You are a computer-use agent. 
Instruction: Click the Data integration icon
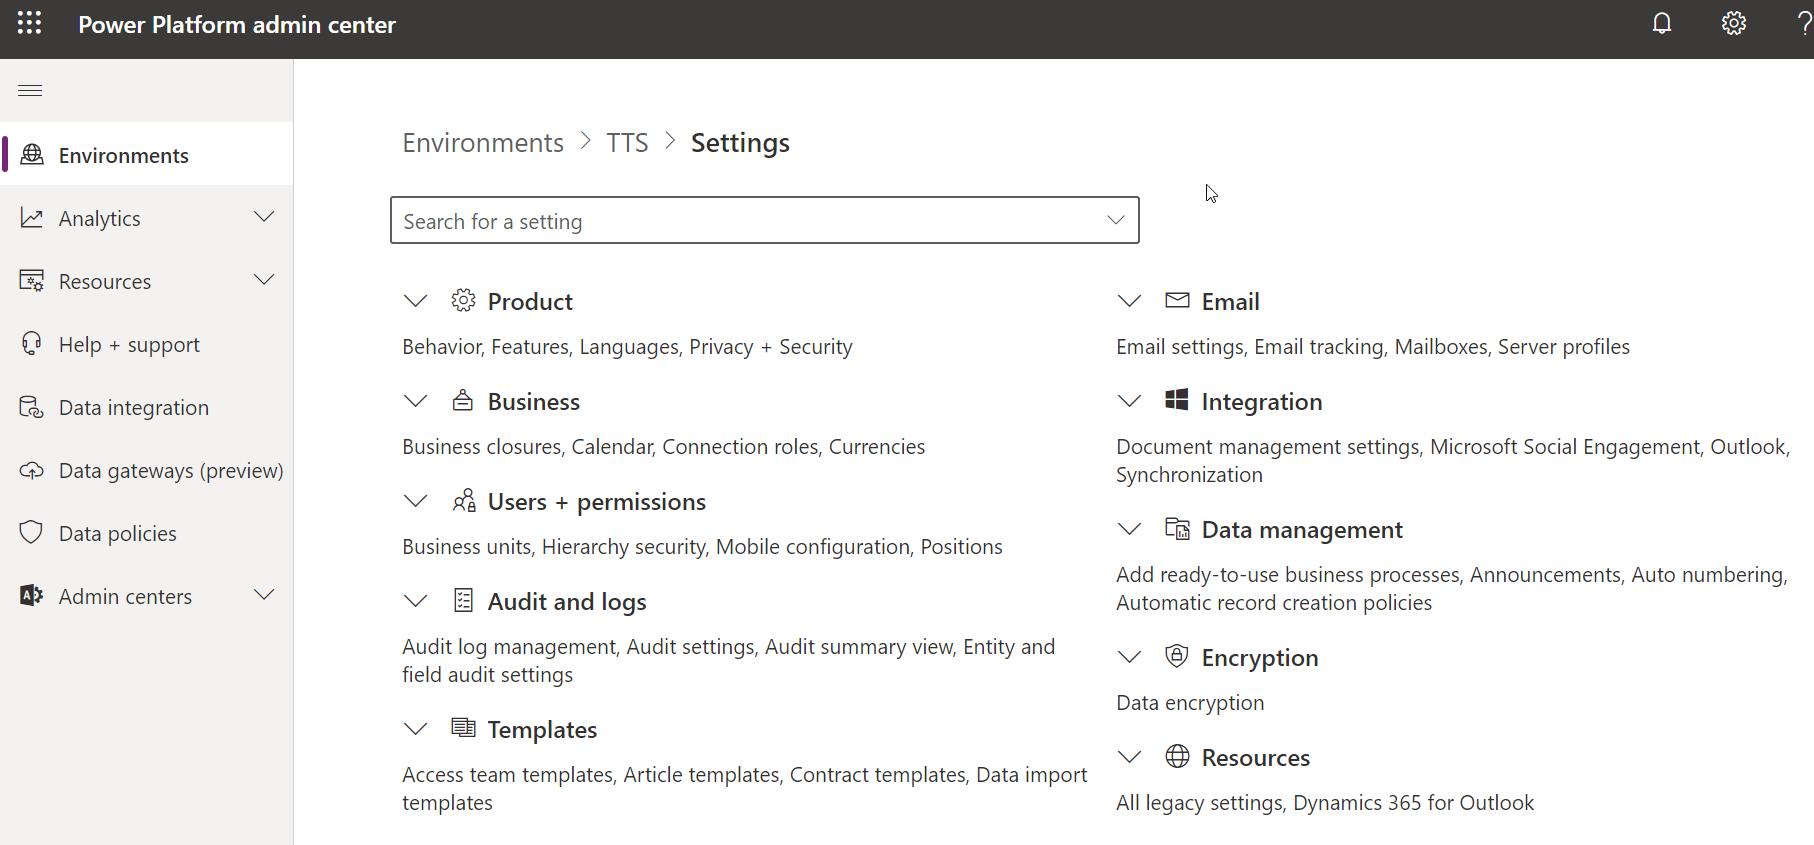[32, 407]
